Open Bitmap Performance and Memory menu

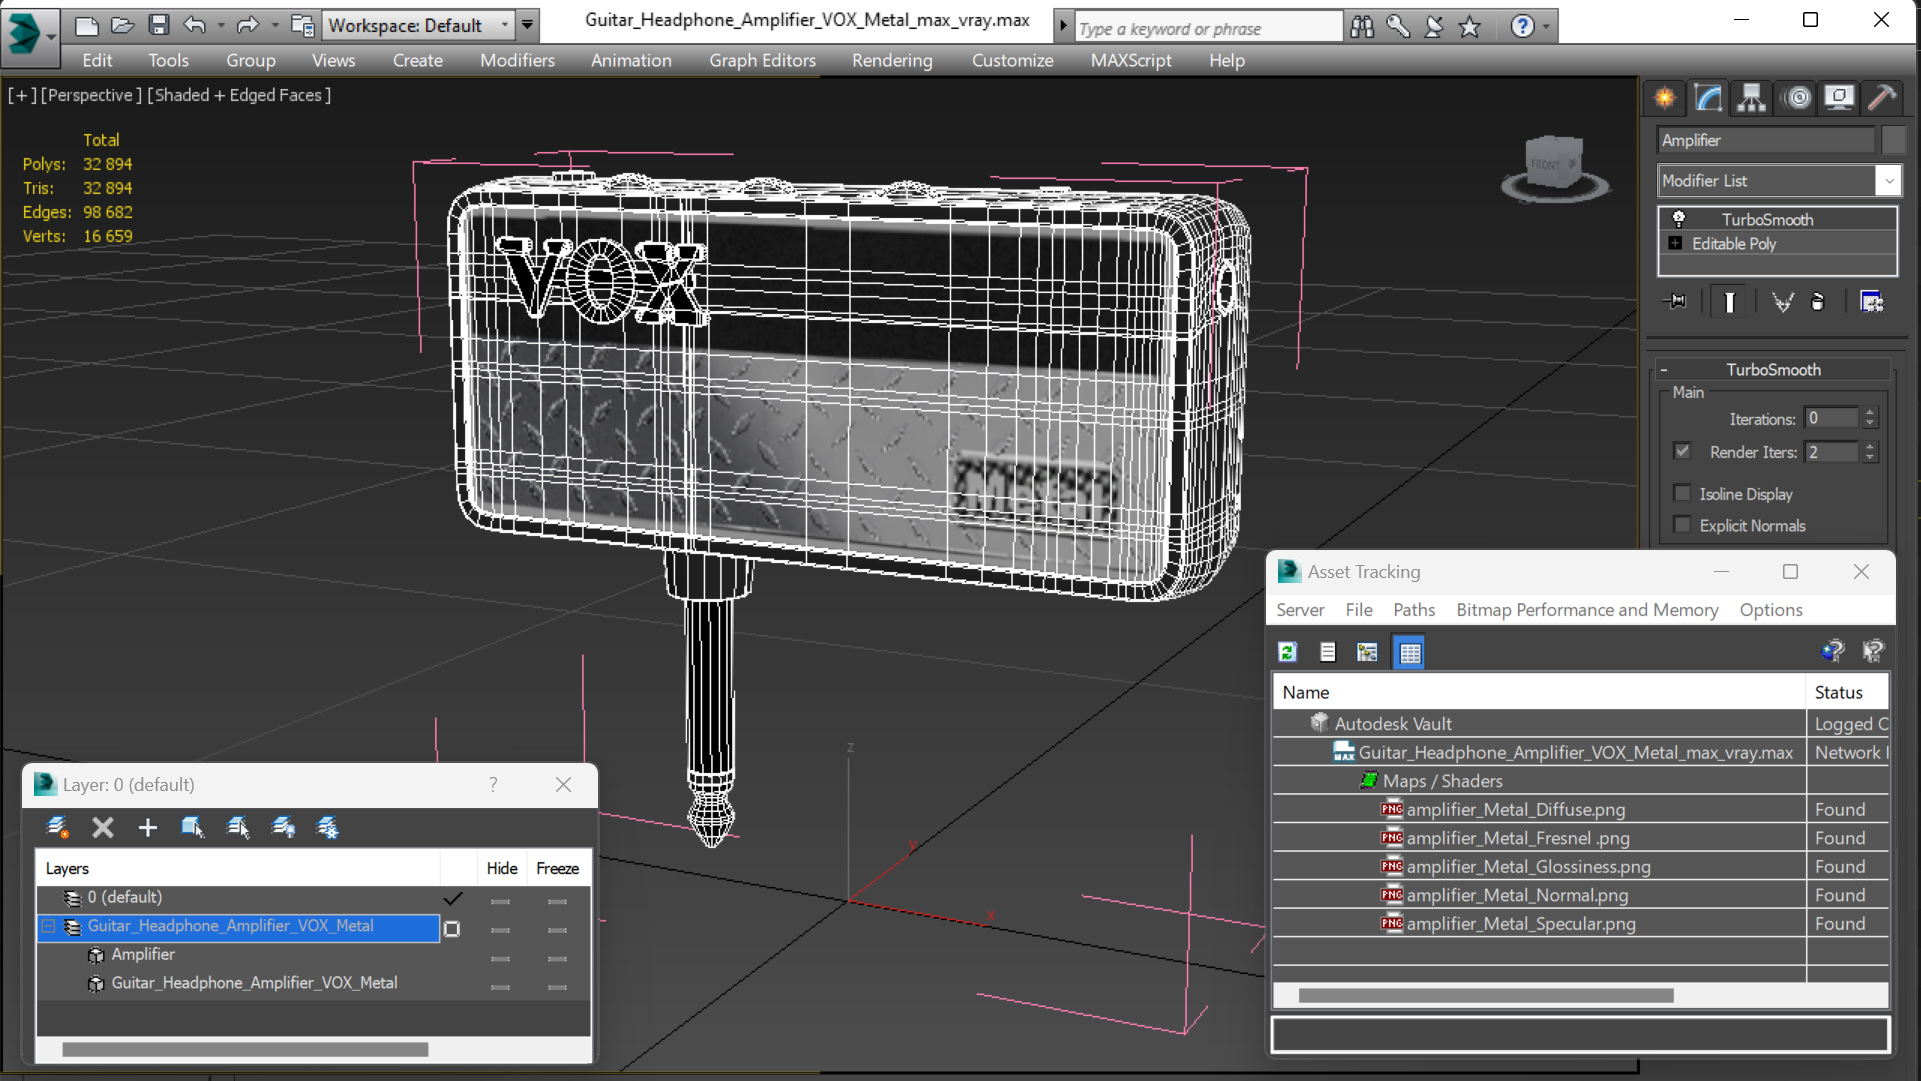[x=1587, y=610]
